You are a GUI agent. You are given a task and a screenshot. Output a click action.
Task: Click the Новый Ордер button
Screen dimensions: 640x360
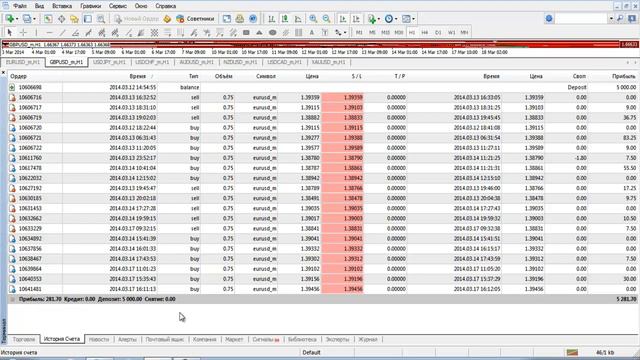(x=136, y=19)
